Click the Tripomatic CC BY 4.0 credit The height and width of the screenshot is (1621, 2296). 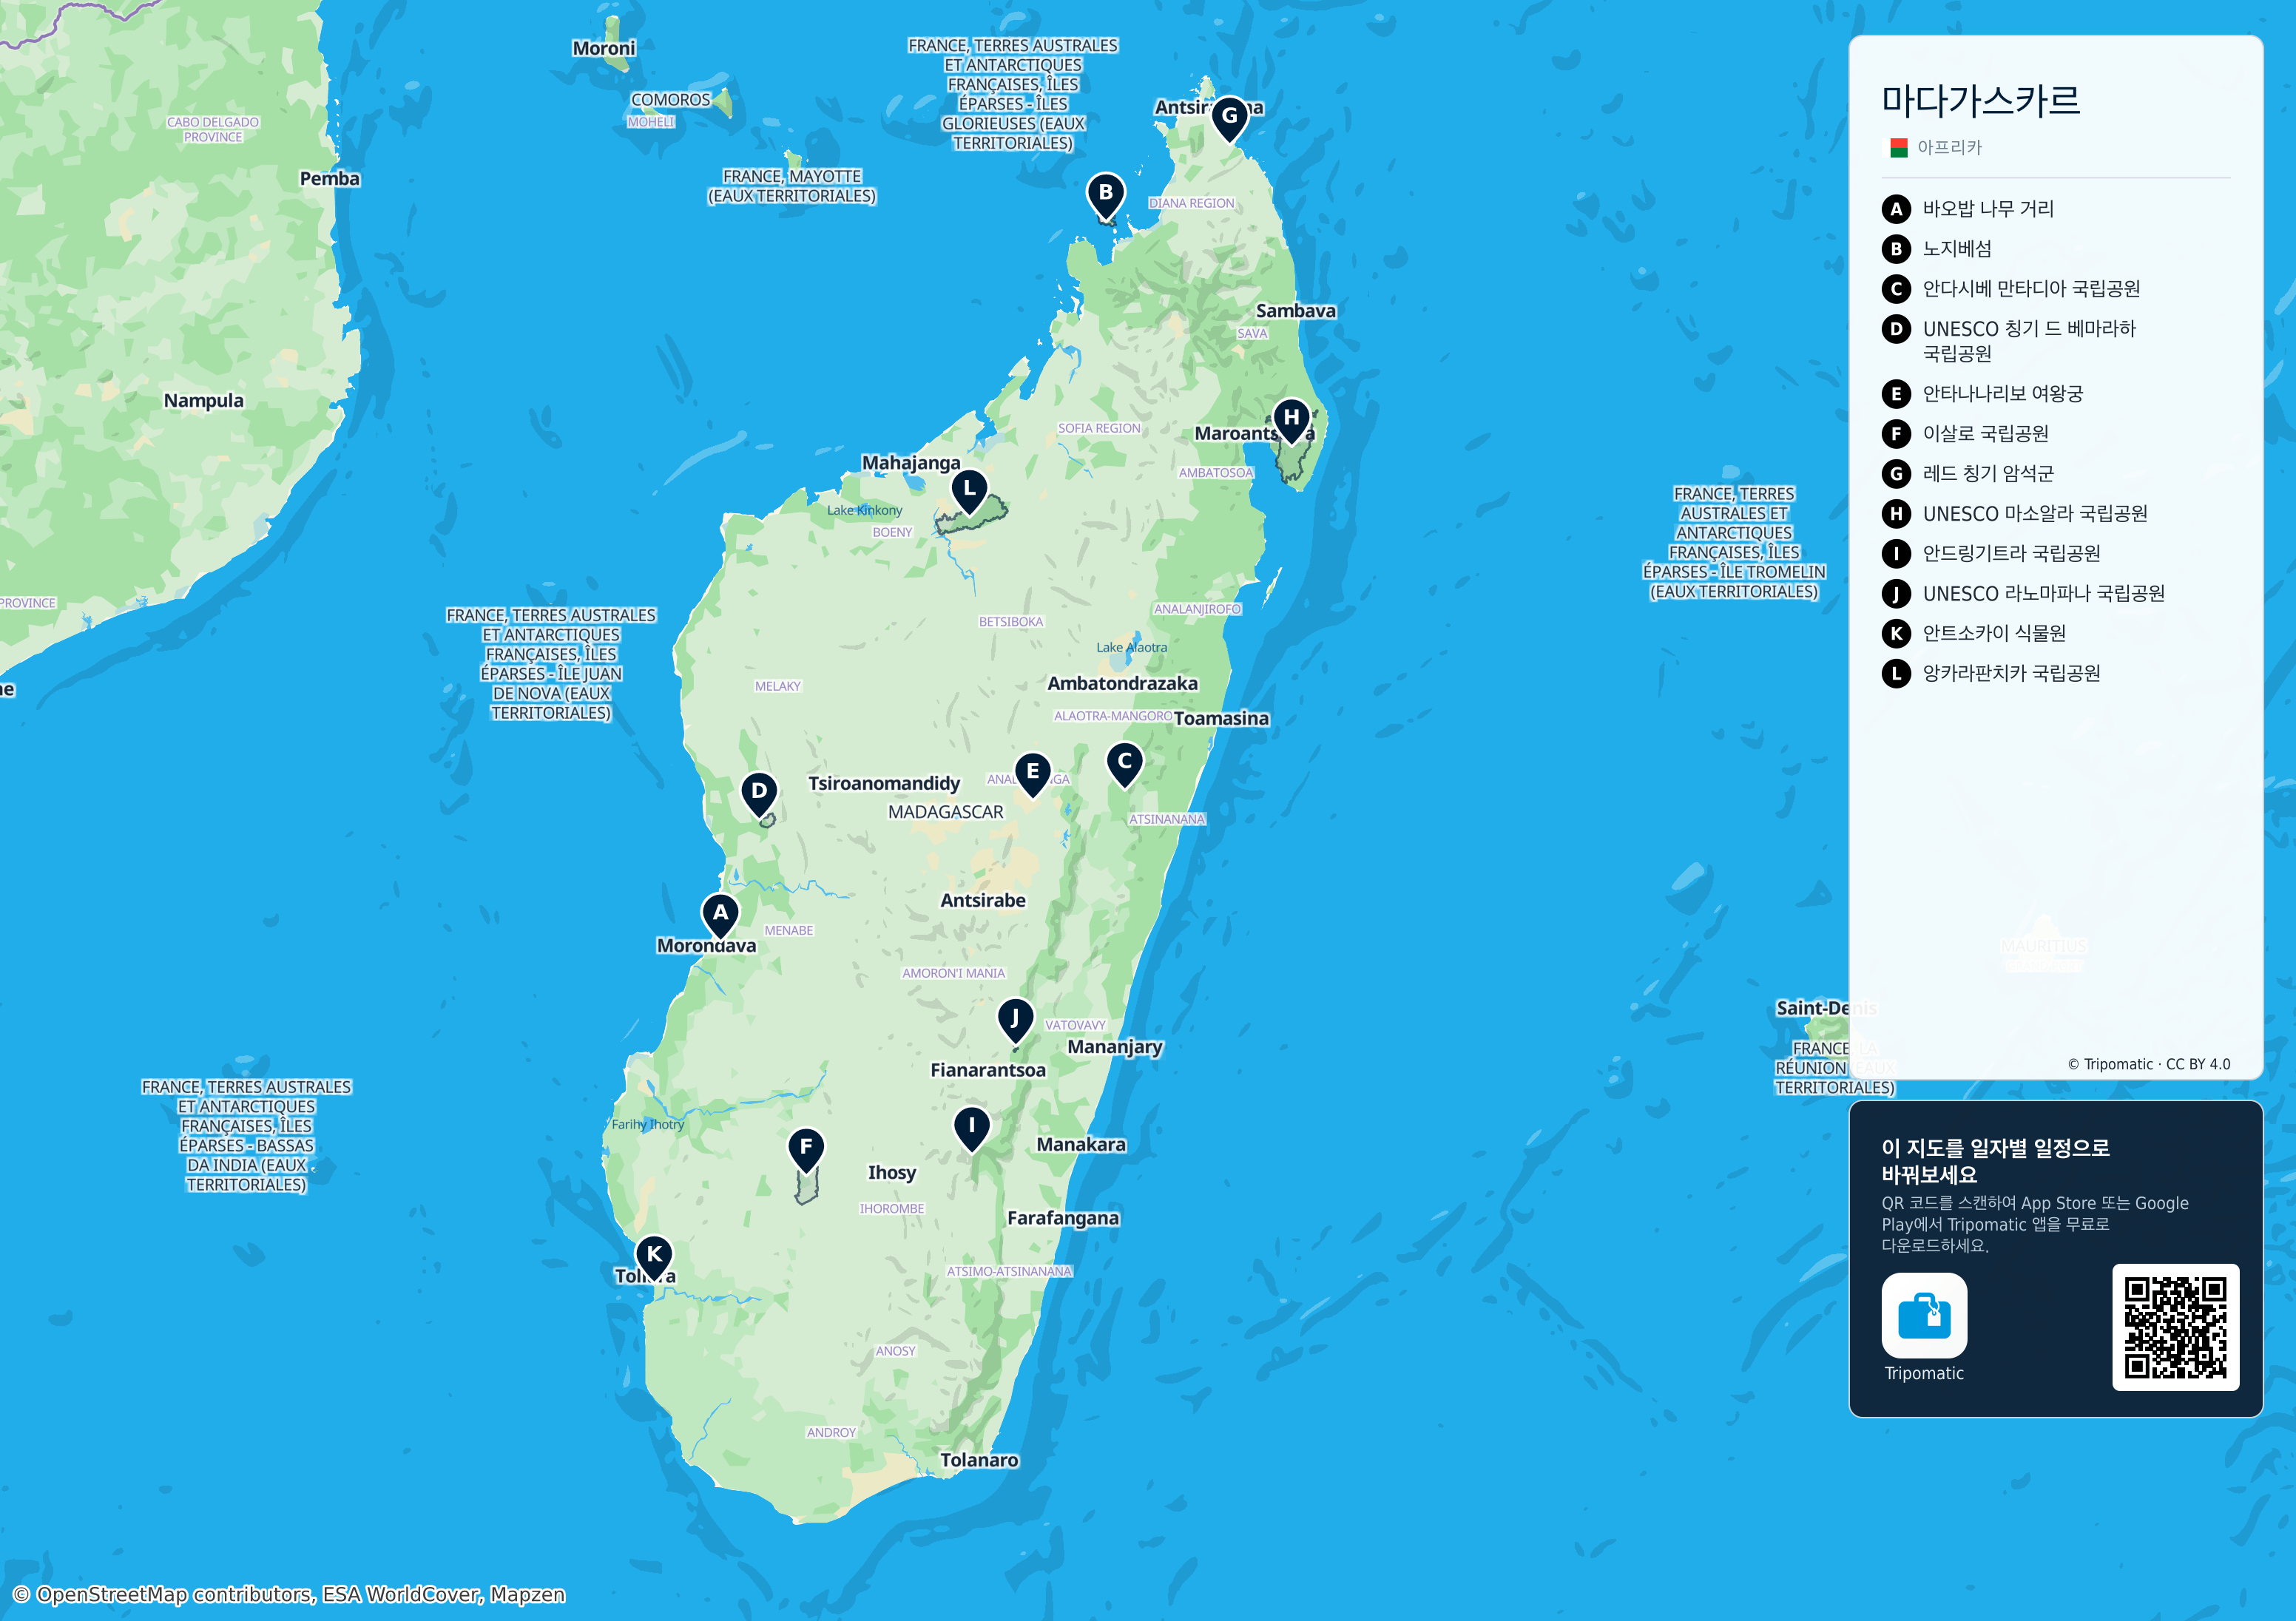(2148, 1064)
